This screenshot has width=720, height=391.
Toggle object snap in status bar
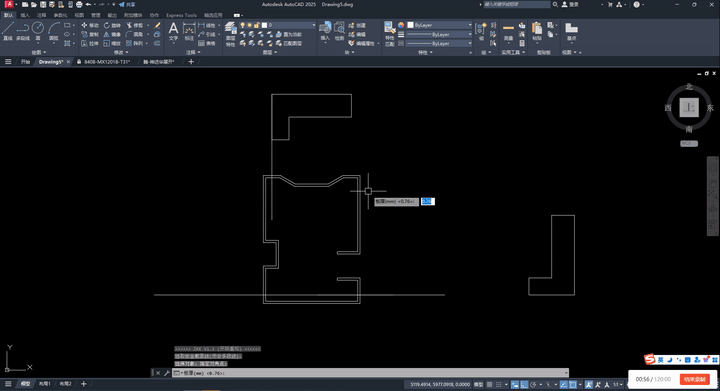point(573,385)
